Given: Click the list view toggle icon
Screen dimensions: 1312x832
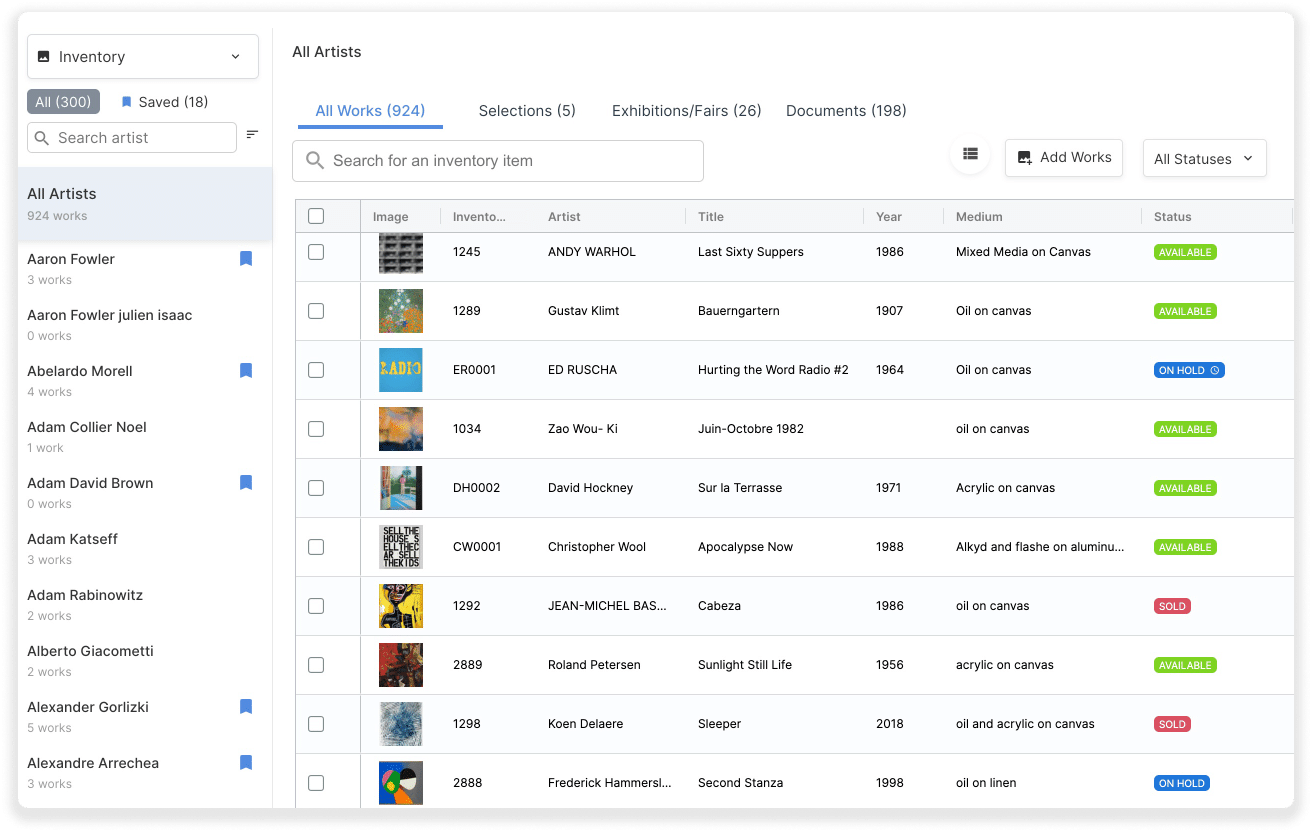Looking at the screenshot, I should [x=969, y=154].
